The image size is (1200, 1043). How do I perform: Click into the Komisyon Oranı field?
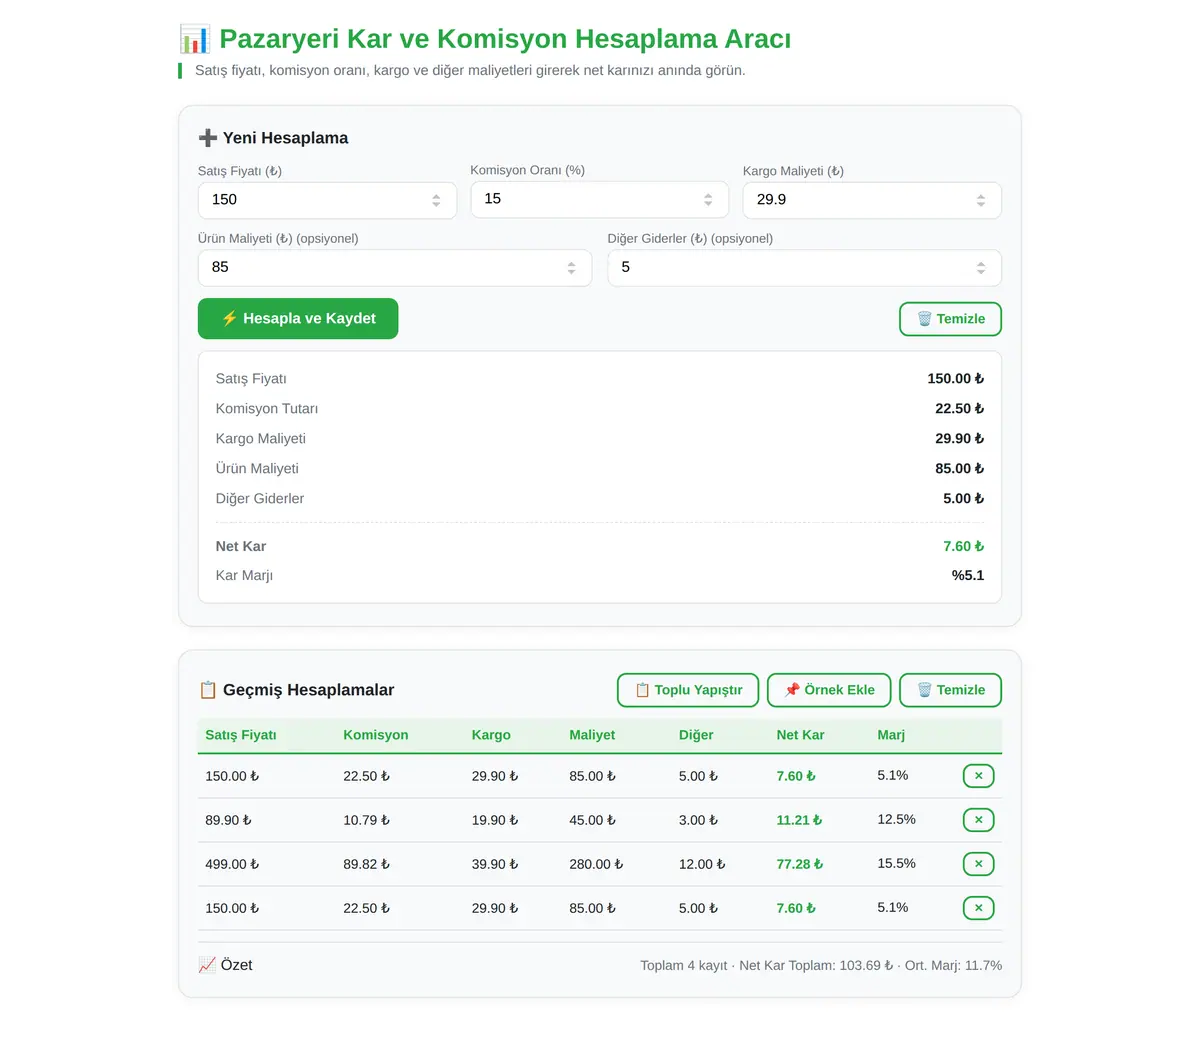600,199
